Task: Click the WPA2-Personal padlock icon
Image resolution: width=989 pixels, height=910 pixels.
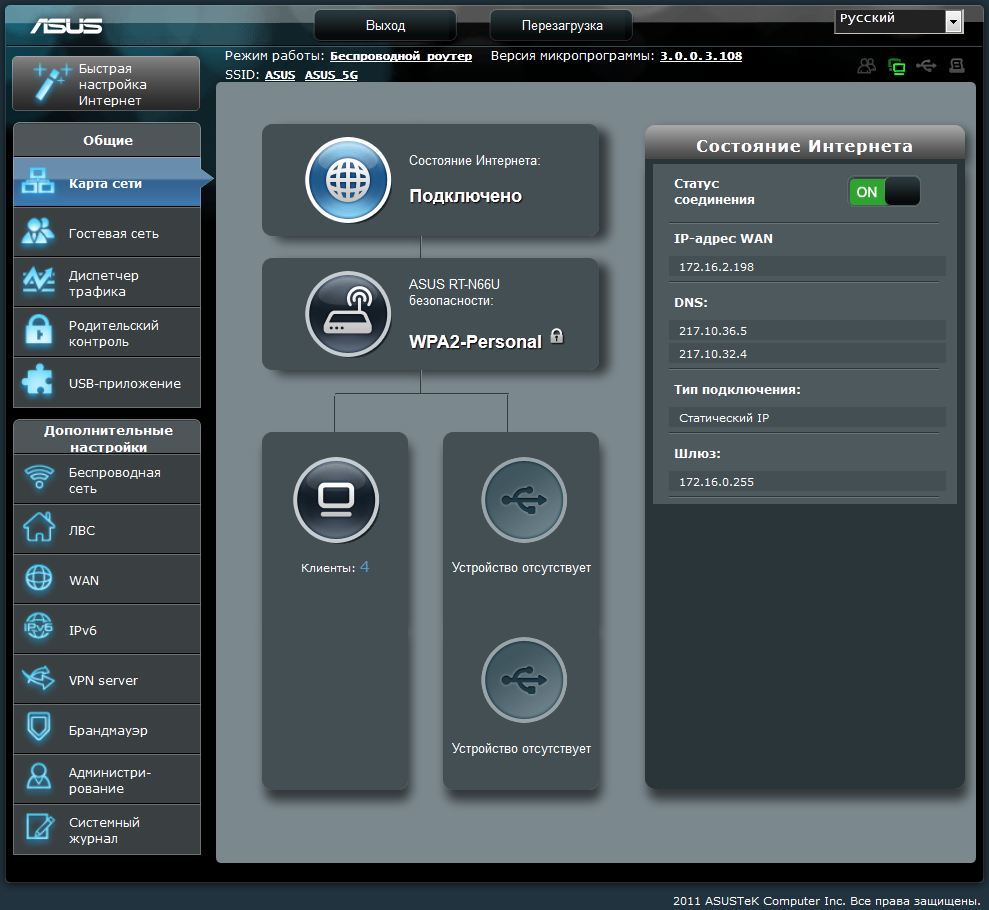Action: point(556,336)
